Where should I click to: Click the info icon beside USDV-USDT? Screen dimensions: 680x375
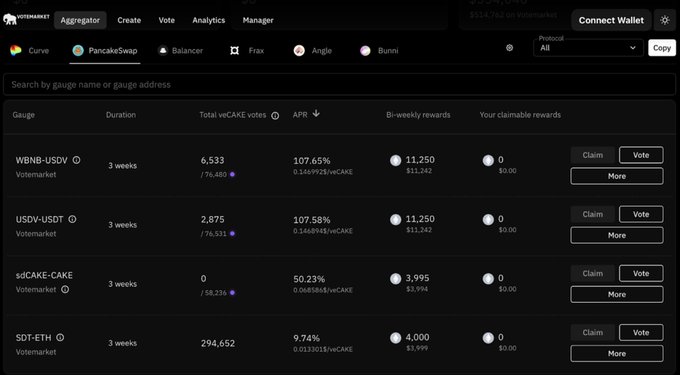coord(72,219)
